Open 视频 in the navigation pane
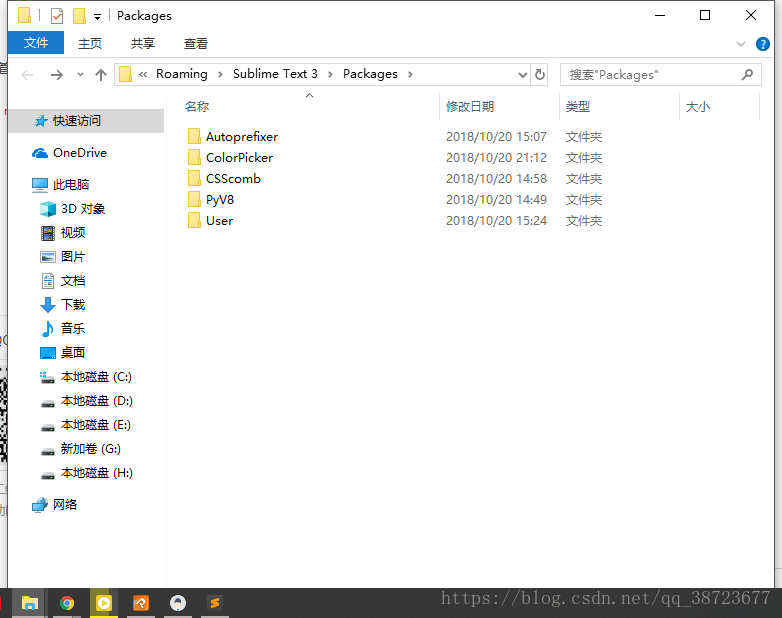 (x=73, y=232)
